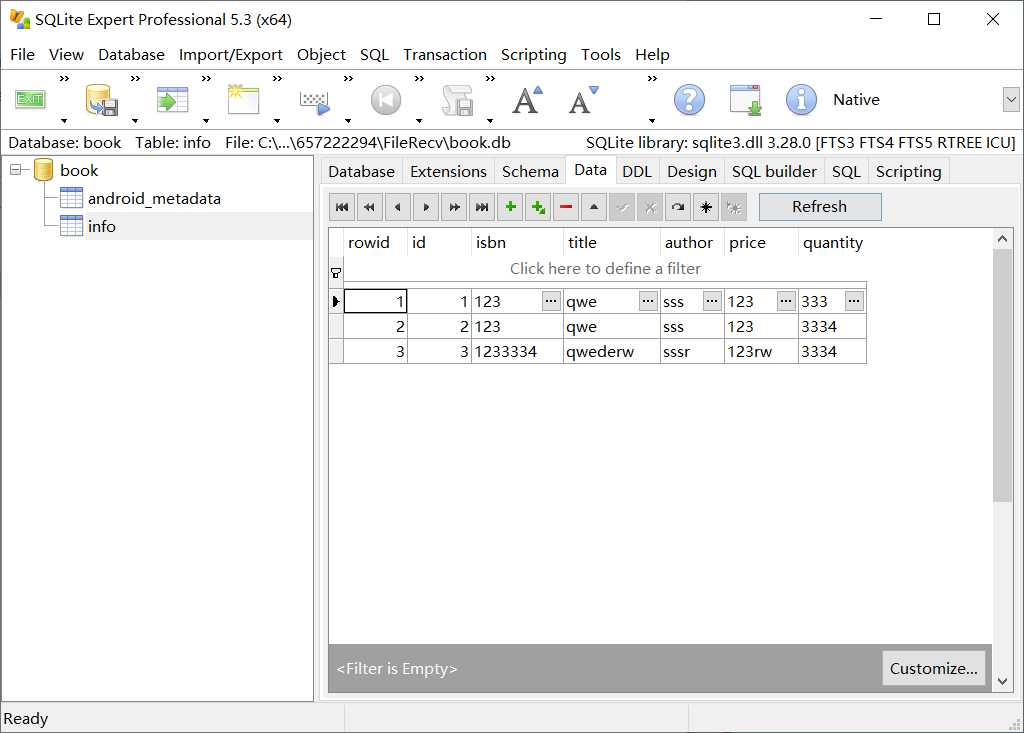Click the blue info About icon

click(x=801, y=100)
